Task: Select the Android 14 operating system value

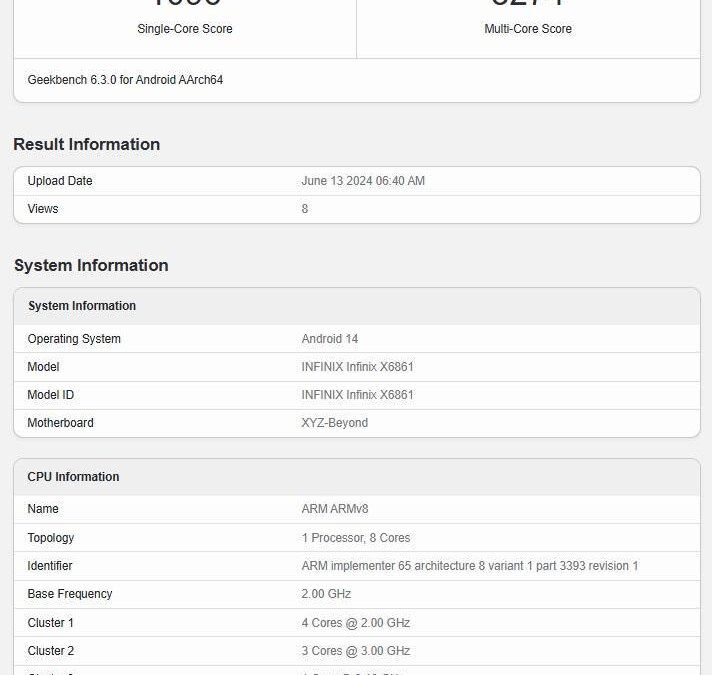Action: click(x=329, y=339)
